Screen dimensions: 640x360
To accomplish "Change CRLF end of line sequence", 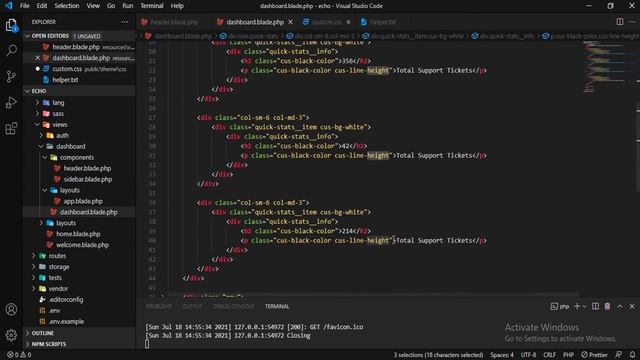I will [x=549, y=355].
